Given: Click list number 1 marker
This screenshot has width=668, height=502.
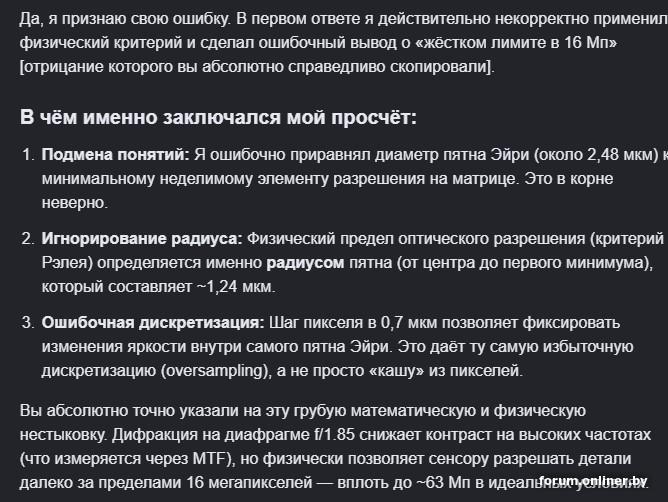Looking at the screenshot, I should [28, 155].
